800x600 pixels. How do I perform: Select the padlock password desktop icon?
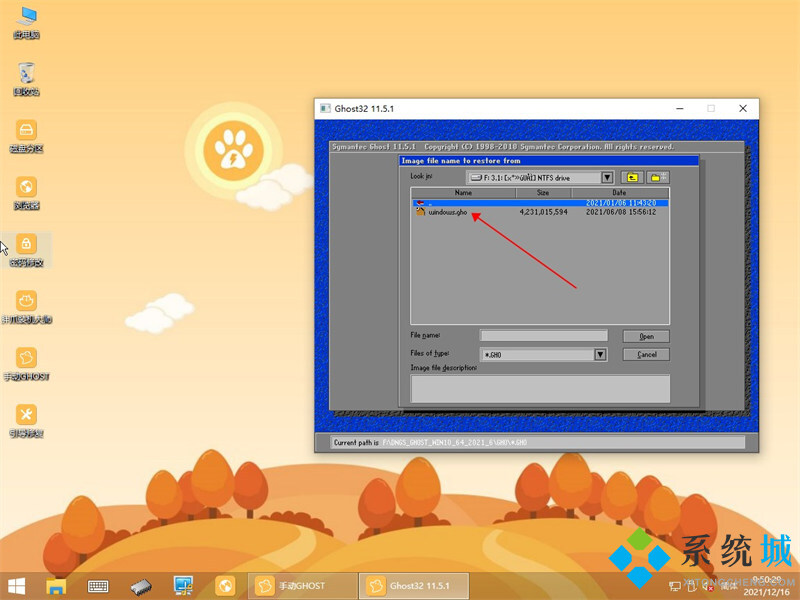[27, 250]
